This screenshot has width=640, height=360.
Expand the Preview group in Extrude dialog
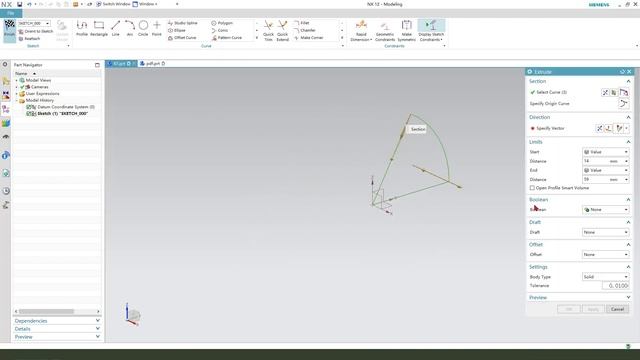(628, 298)
